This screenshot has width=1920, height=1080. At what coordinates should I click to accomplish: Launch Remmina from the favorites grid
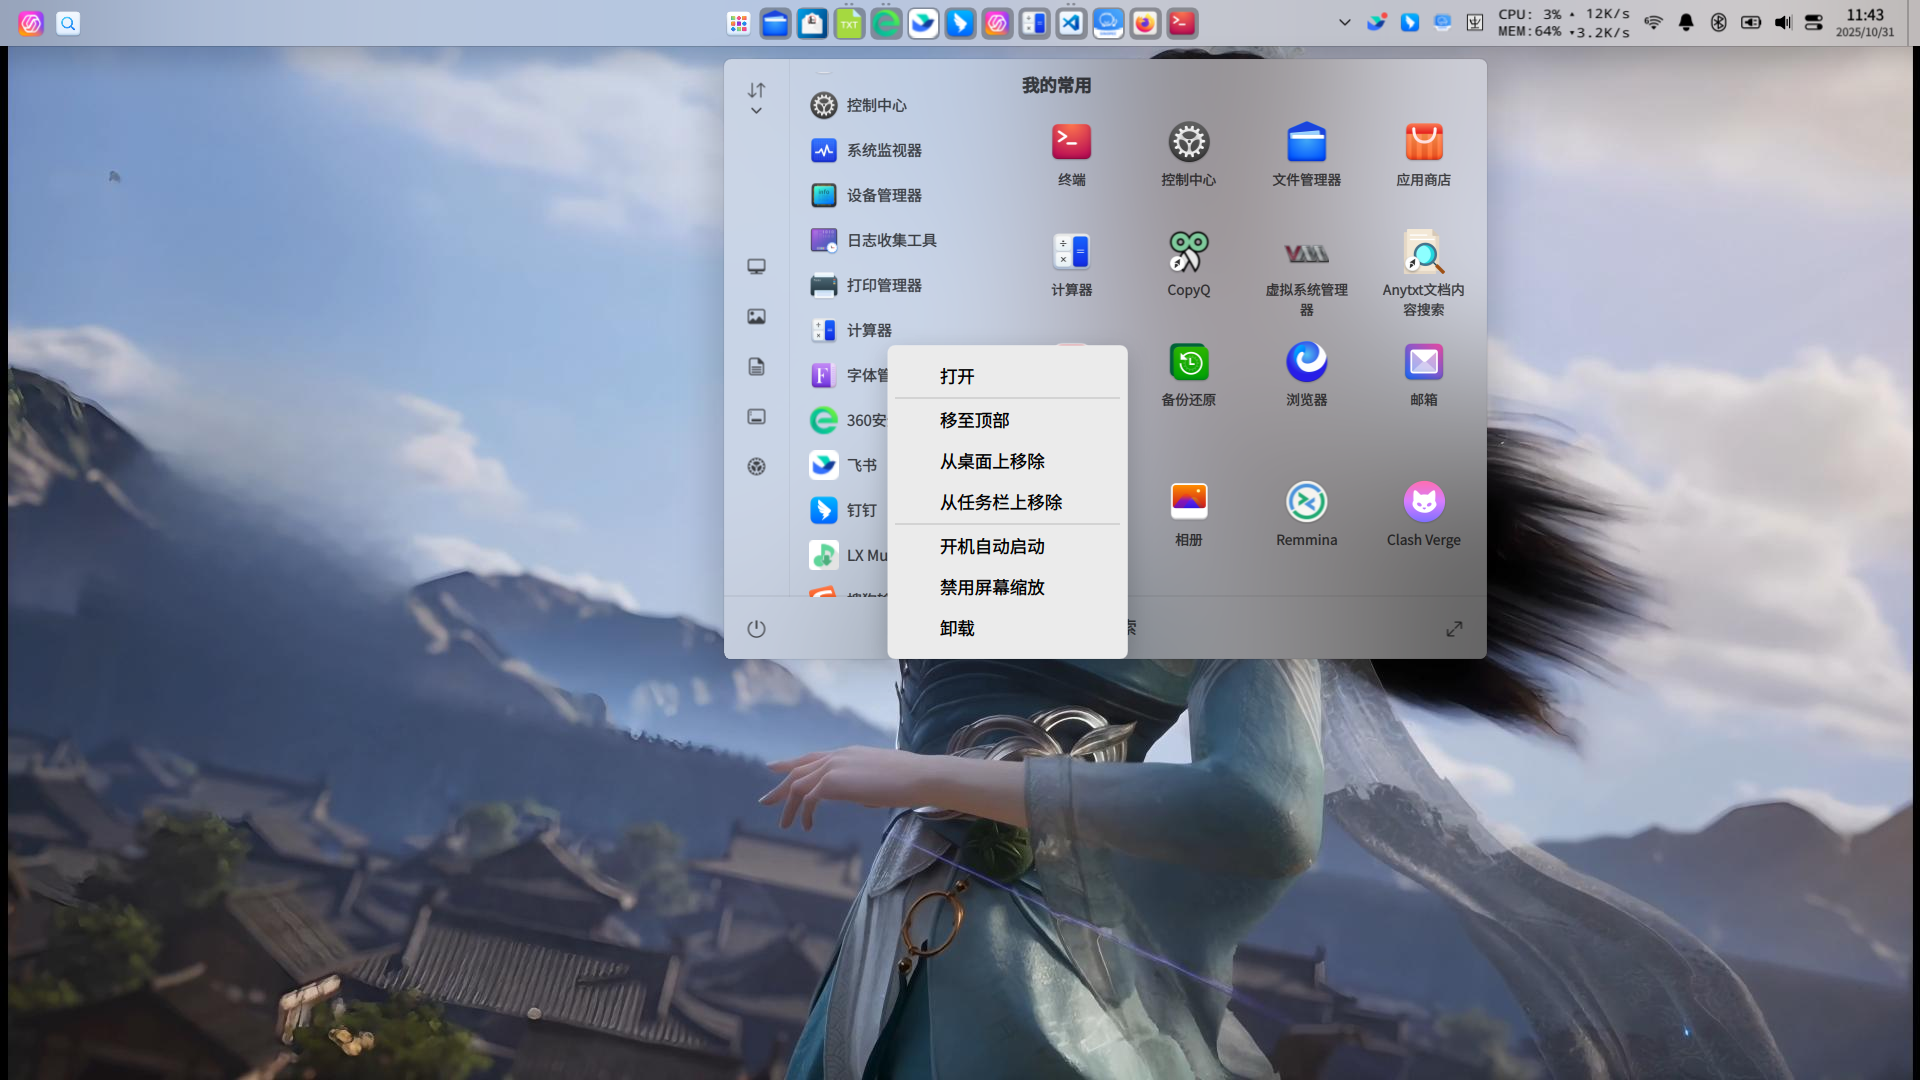[x=1306, y=516]
